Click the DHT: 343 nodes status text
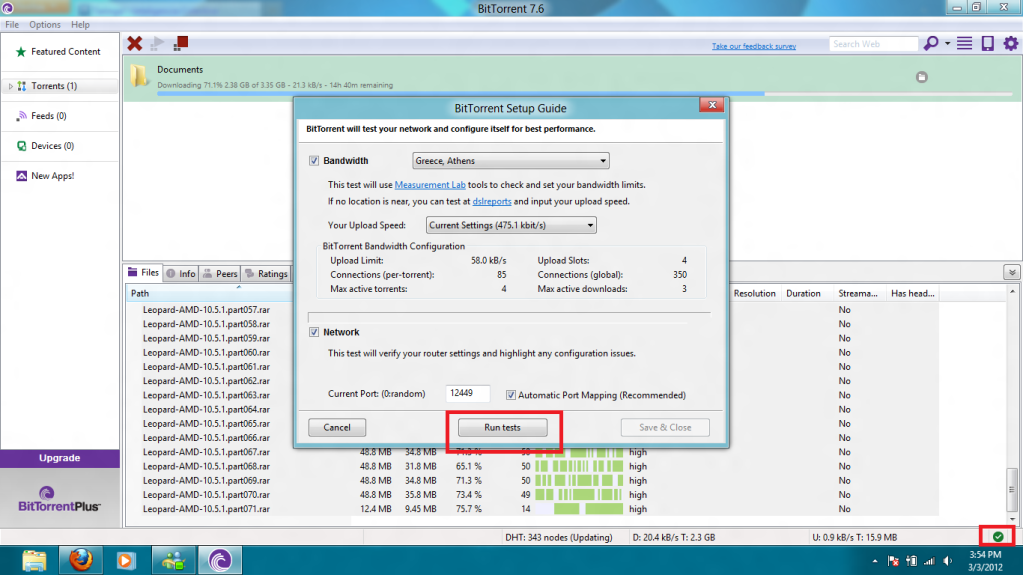 [558, 538]
